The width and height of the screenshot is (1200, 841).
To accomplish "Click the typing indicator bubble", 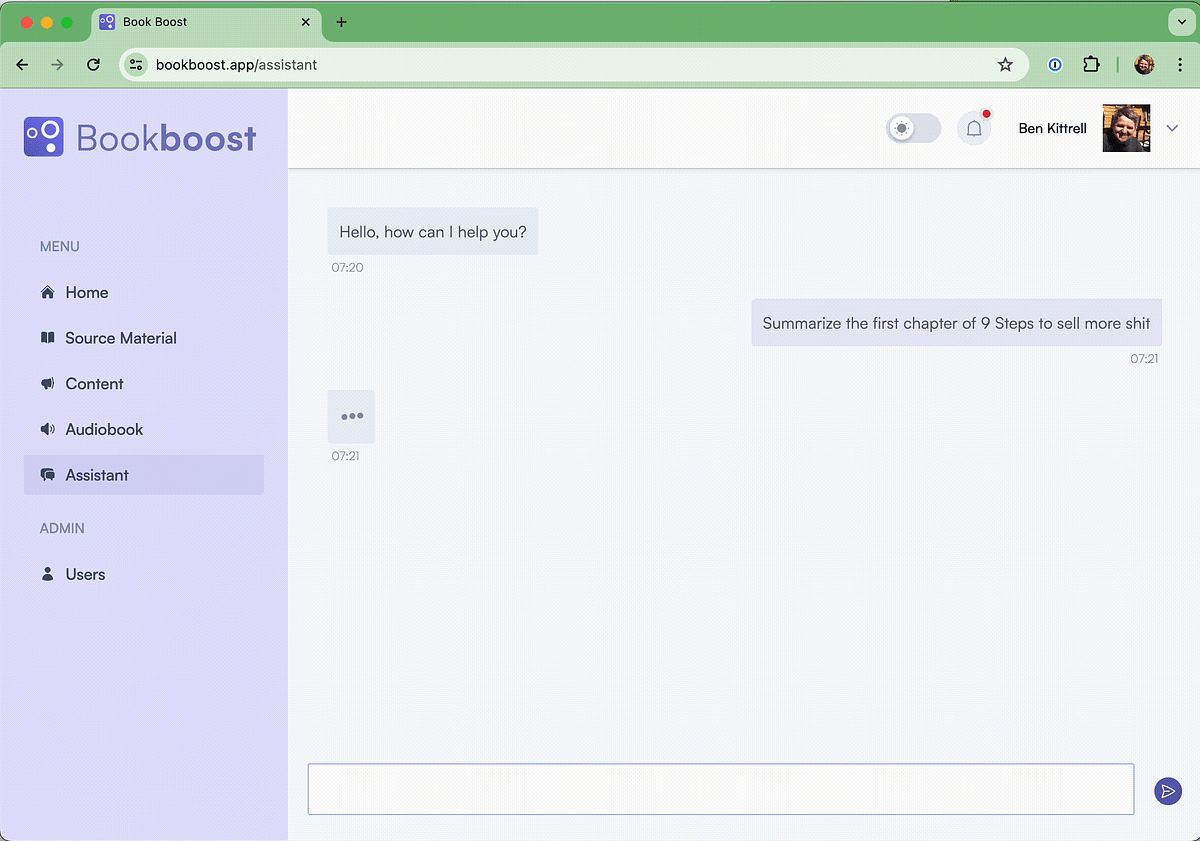I will pos(351,416).
